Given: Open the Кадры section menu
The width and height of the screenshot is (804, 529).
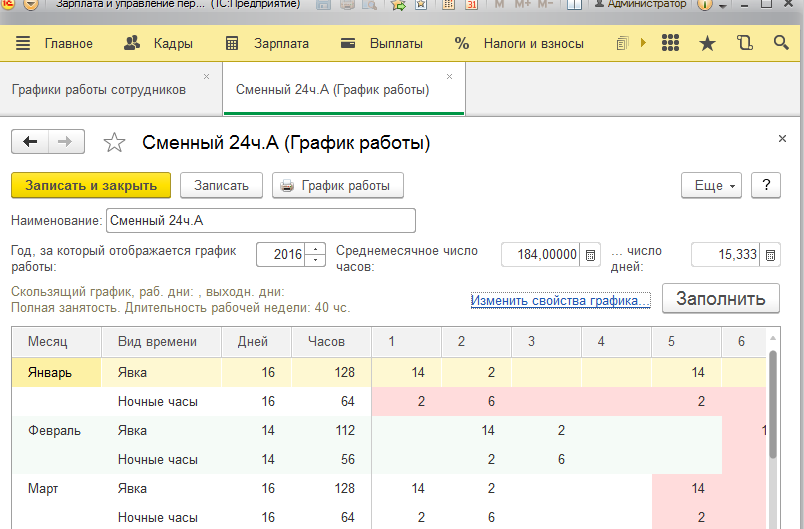Looking at the screenshot, I should pyautogui.click(x=158, y=43).
